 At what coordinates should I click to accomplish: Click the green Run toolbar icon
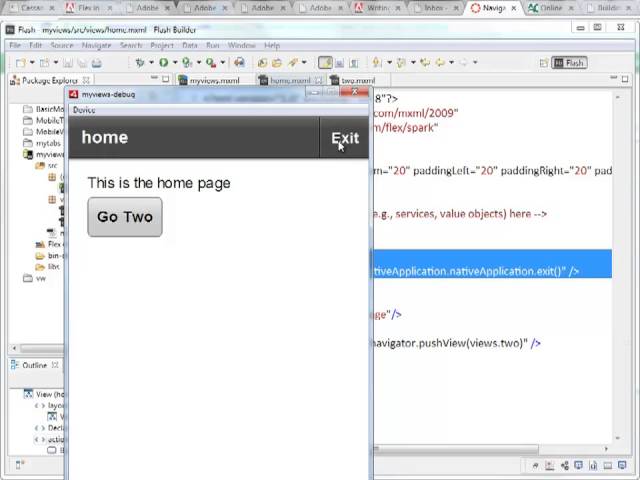click(164, 63)
